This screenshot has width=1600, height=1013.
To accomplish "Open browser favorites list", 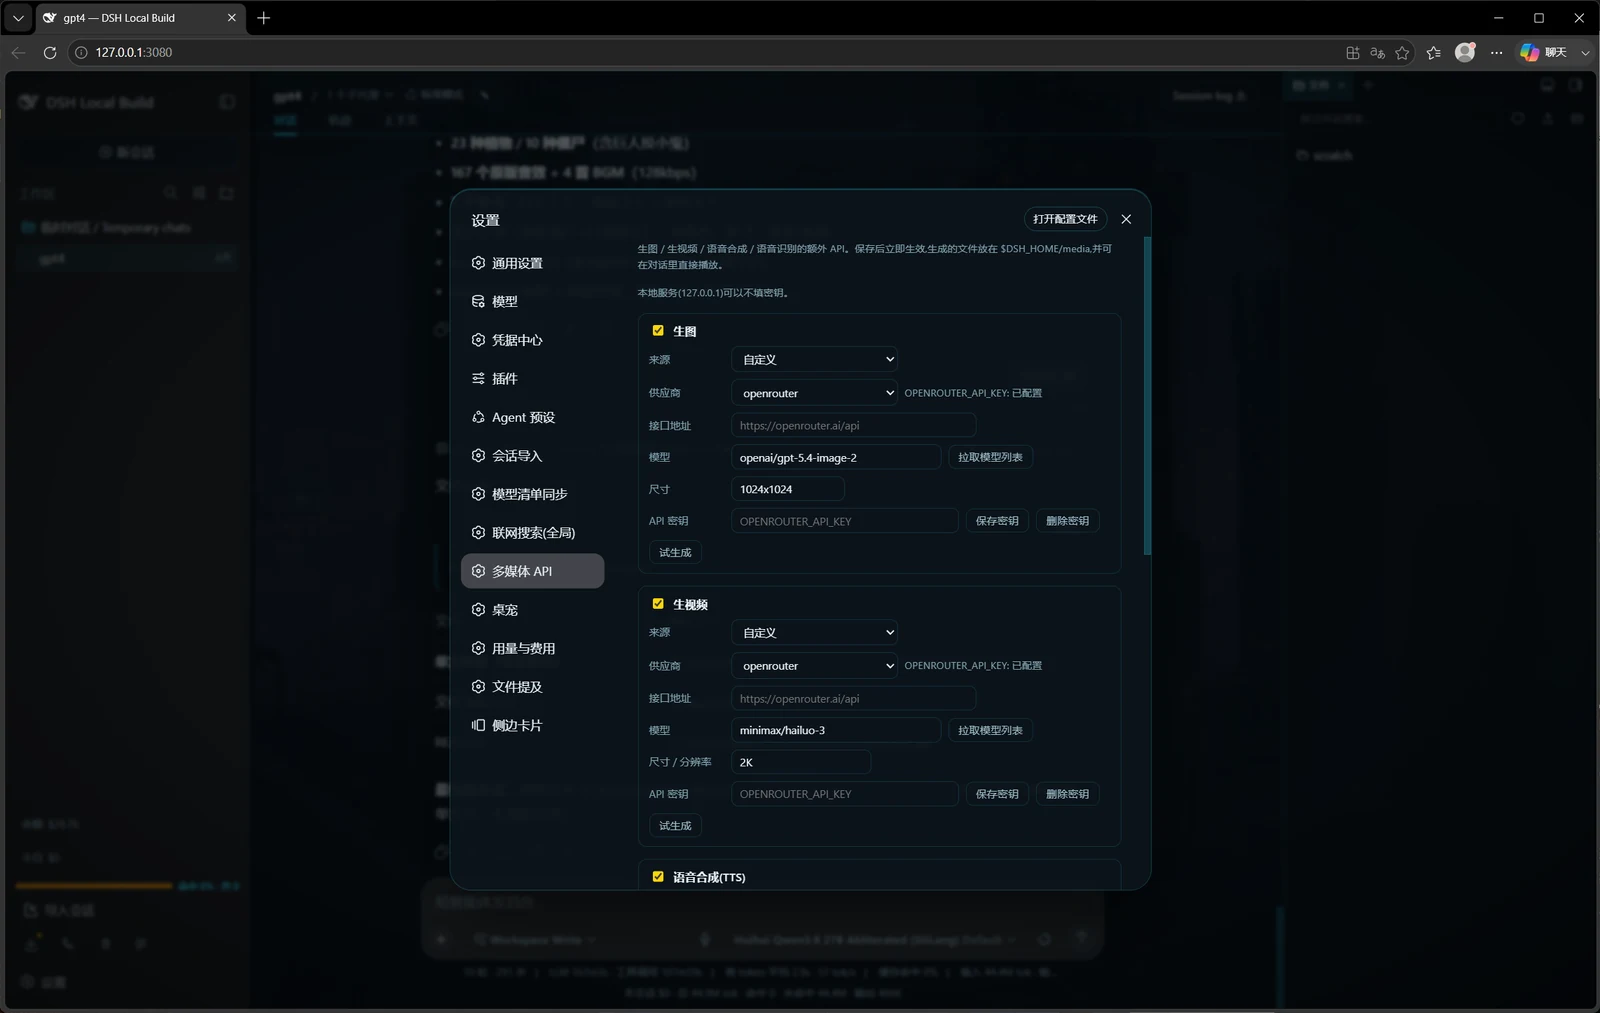I will (1433, 52).
